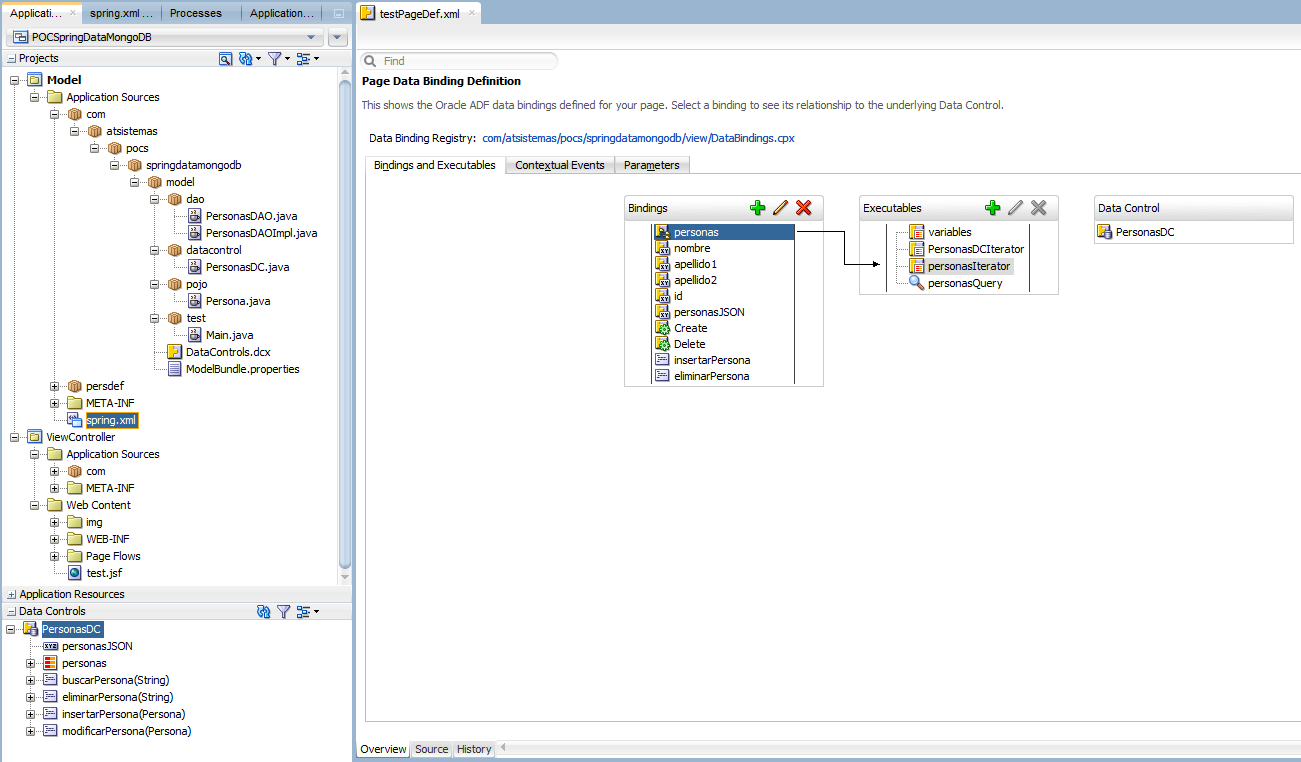Image resolution: width=1301 pixels, height=762 pixels.
Task: Switch to the spring.xml structure tab
Action: [x=121, y=13]
